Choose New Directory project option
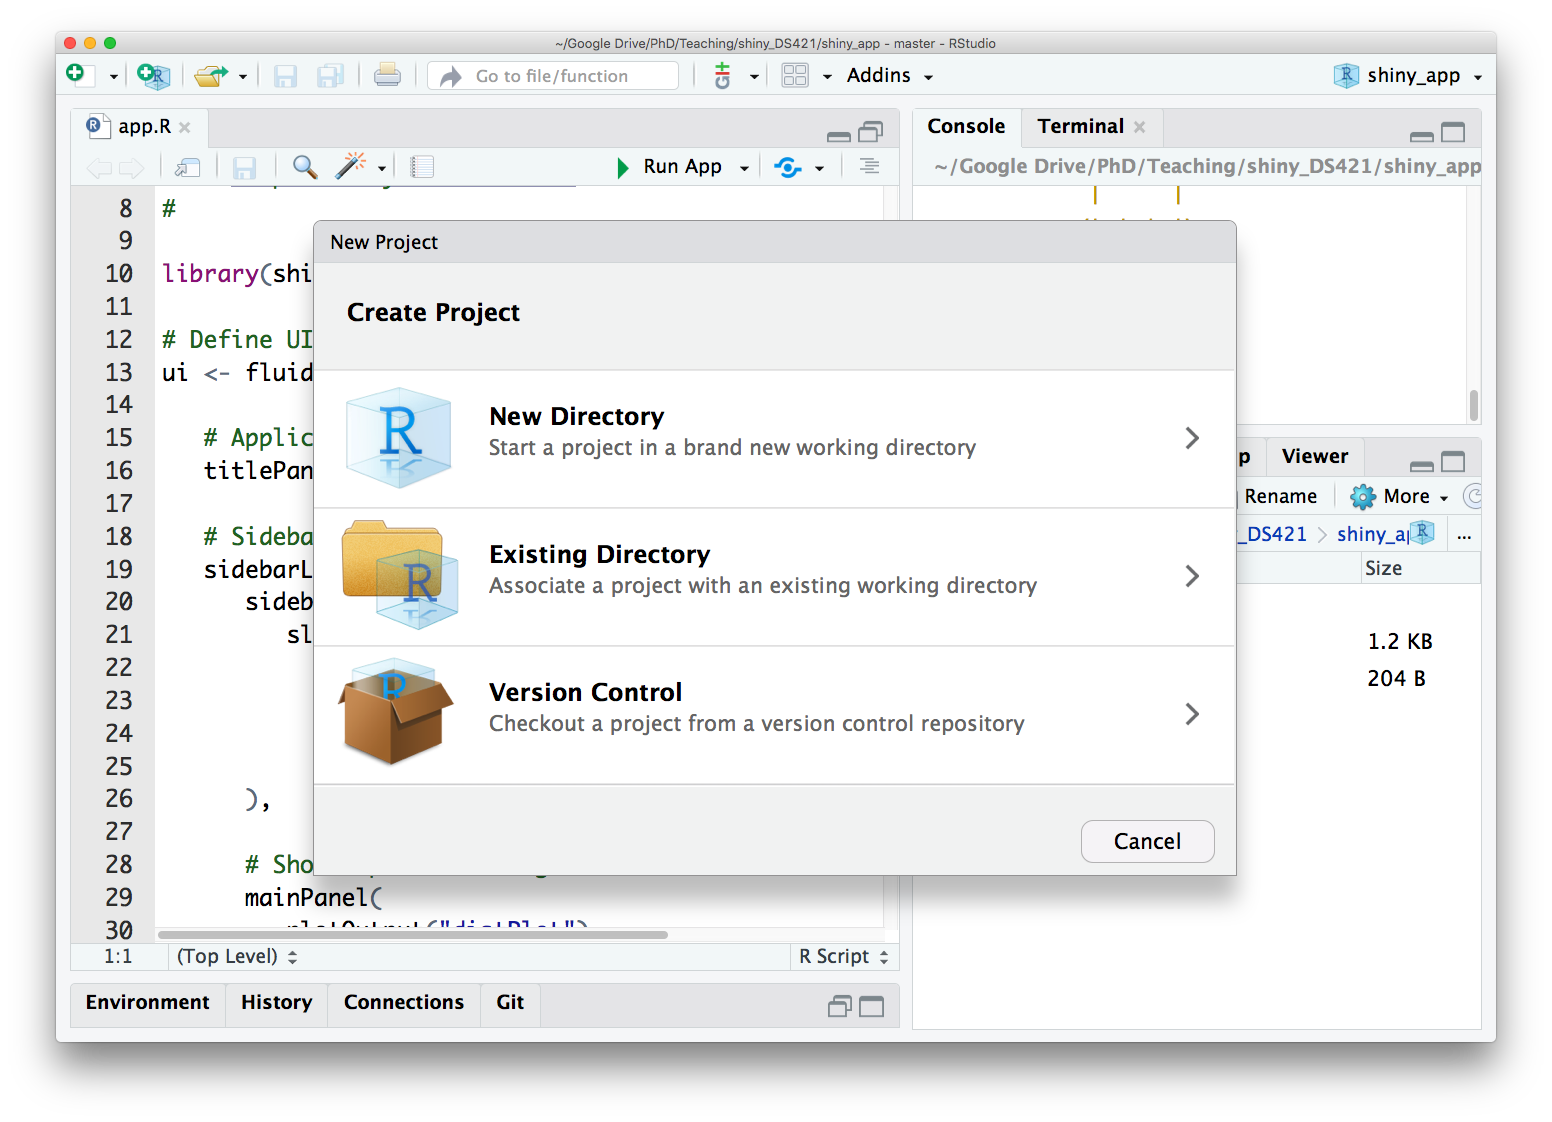Screen dimensions: 1552x1122 pos(775,439)
